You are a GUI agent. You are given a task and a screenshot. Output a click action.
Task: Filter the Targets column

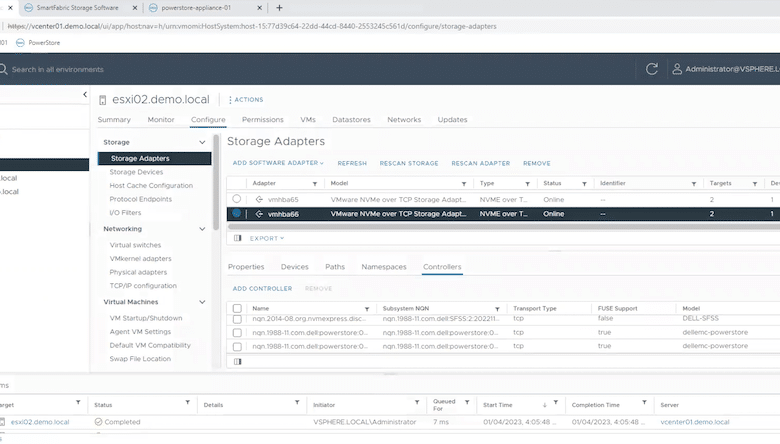click(x=755, y=184)
